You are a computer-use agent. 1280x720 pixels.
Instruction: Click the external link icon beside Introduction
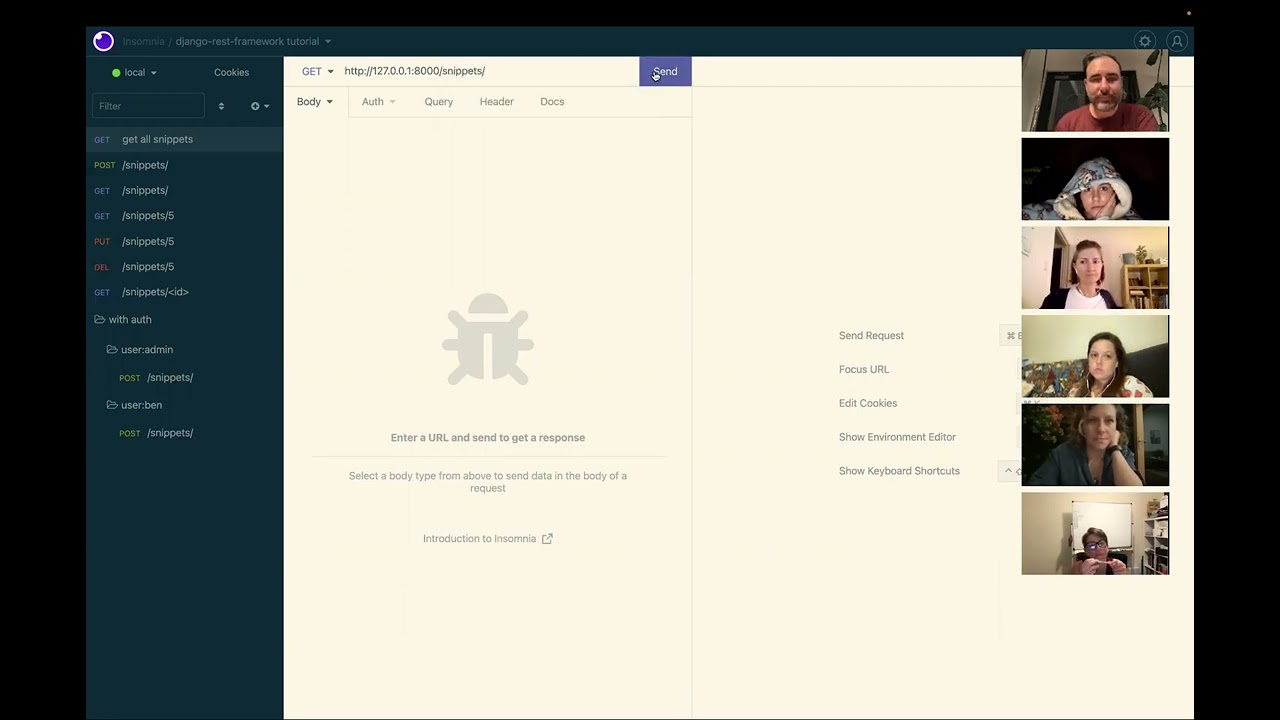click(x=547, y=538)
